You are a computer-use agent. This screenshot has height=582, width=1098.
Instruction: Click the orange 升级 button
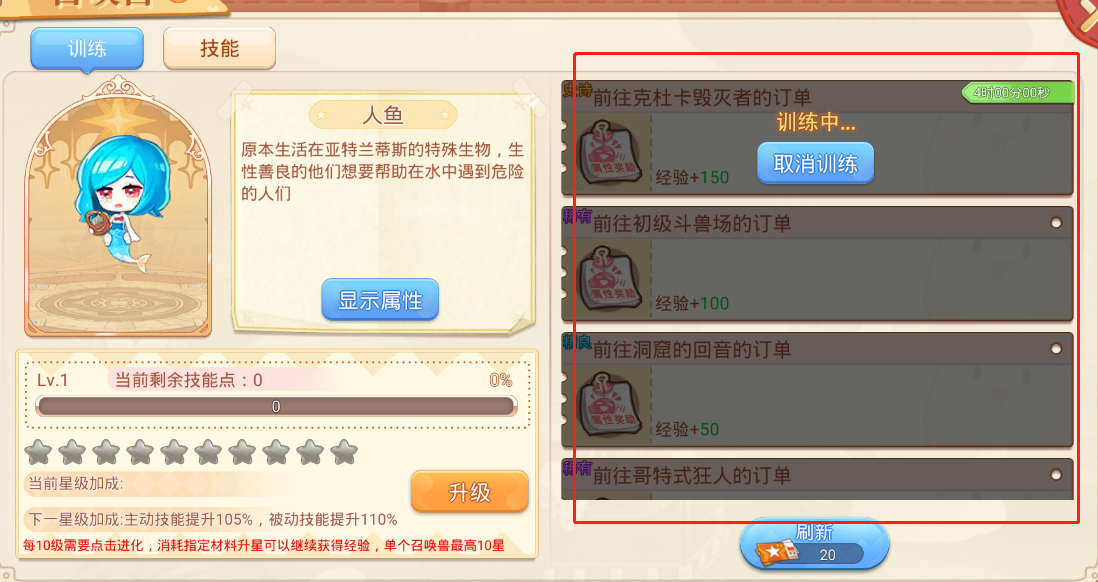[469, 492]
